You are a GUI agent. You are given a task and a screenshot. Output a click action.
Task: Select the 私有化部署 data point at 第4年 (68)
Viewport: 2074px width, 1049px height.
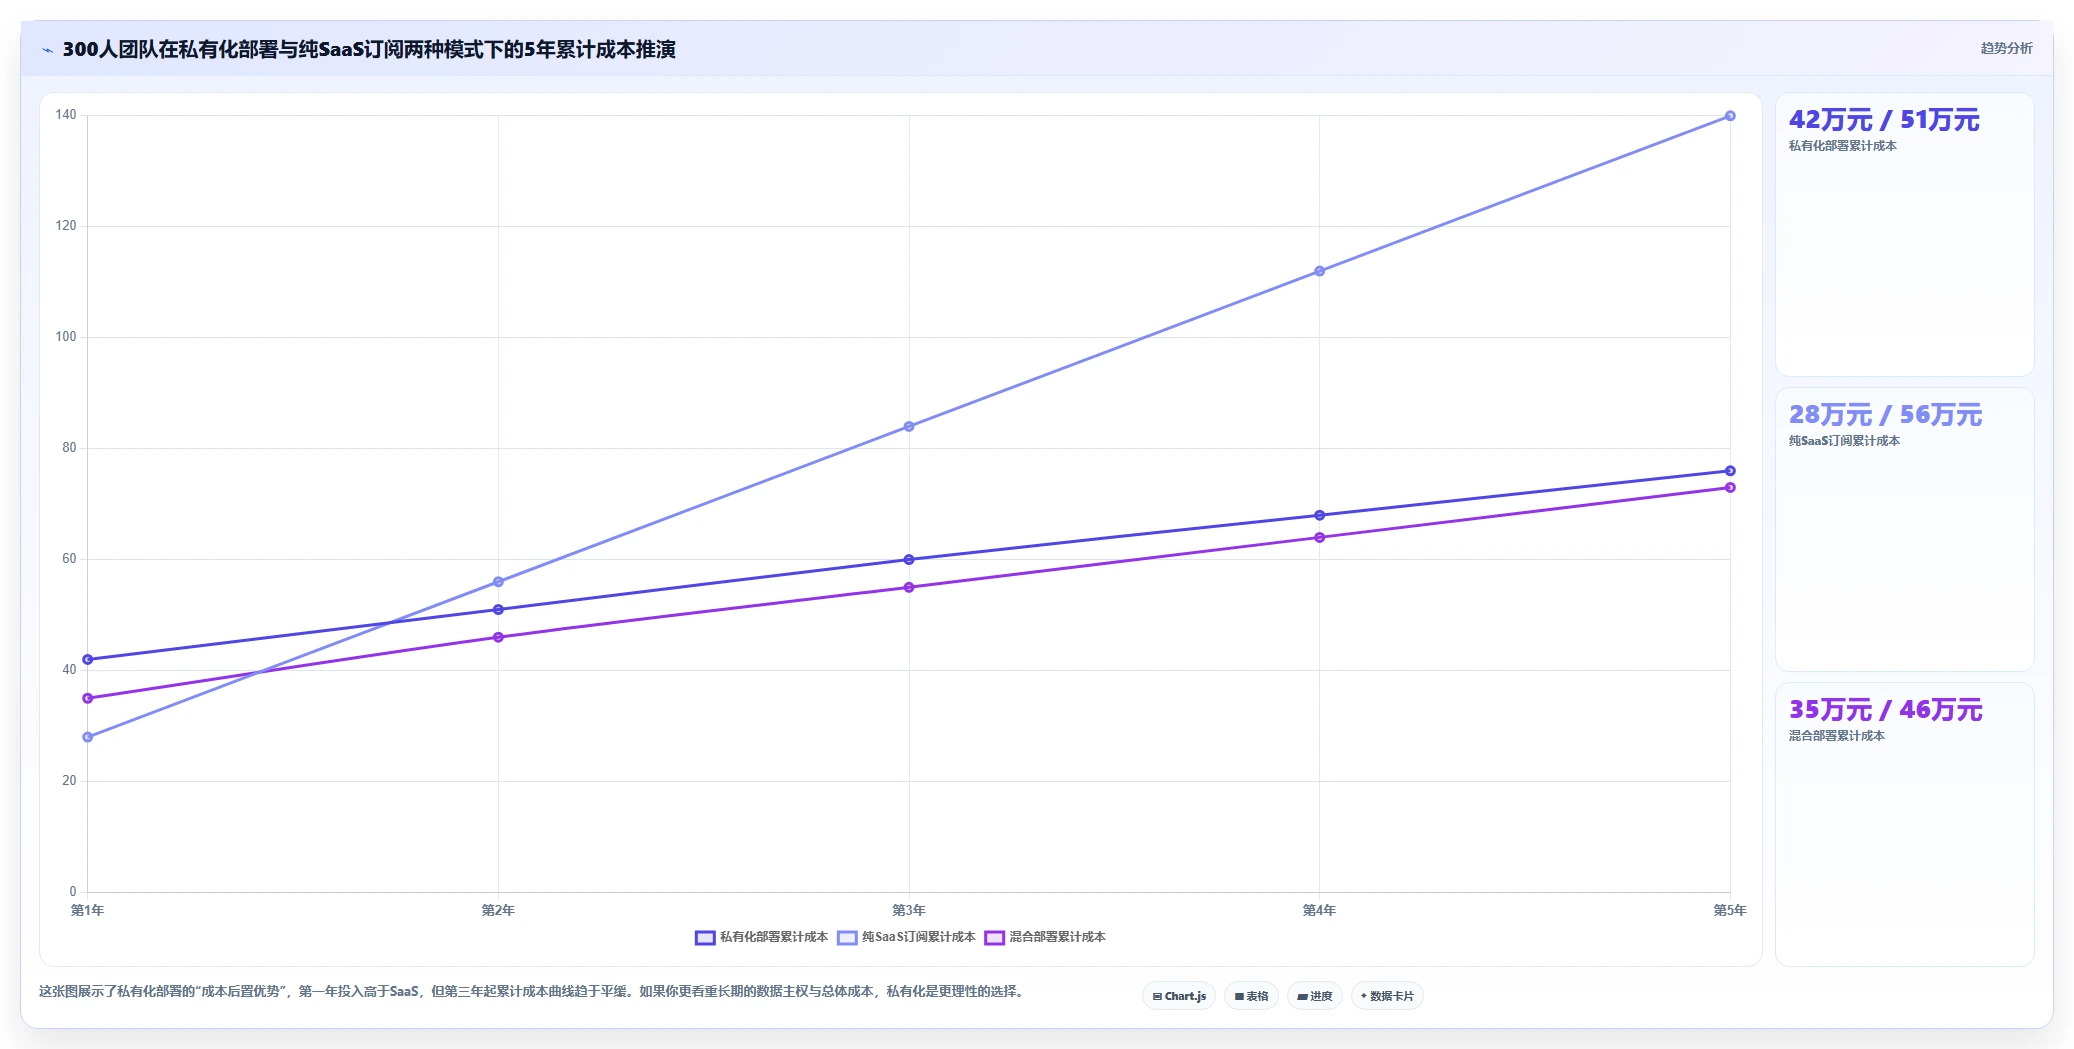(1319, 516)
